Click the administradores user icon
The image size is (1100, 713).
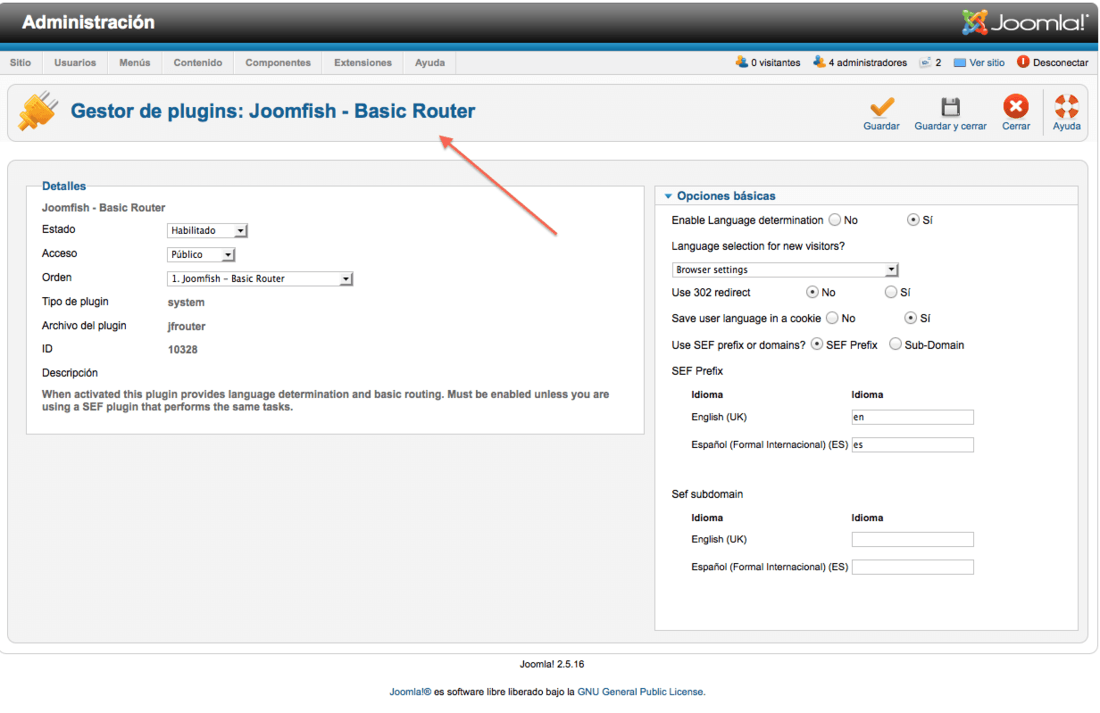tap(819, 62)
